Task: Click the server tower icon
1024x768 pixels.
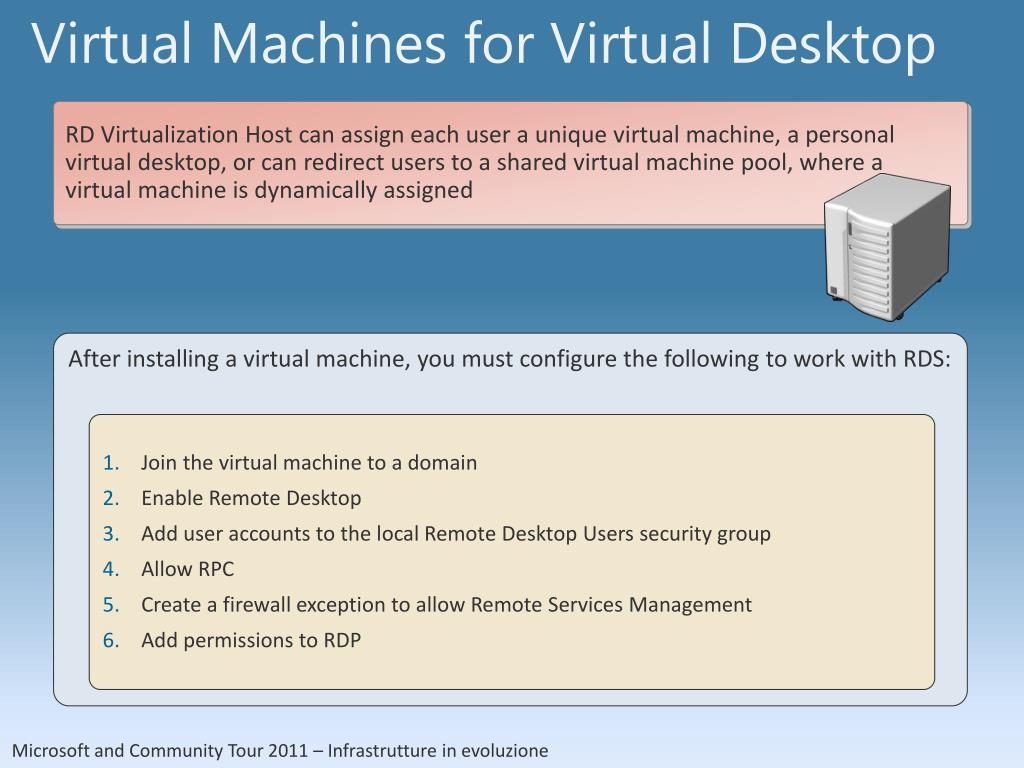Action: [887, 247]
